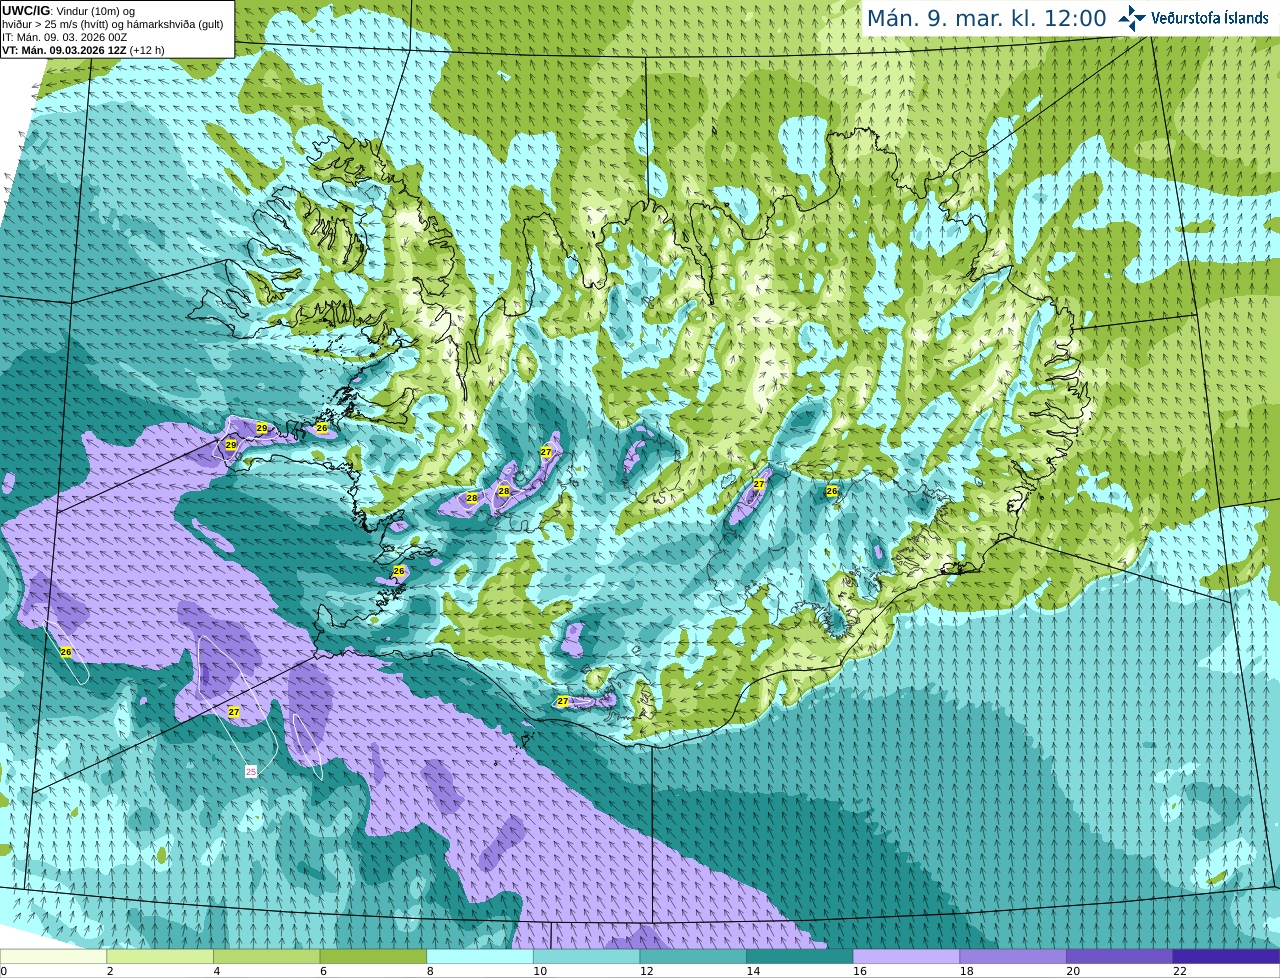The image size is (1280, 978).
Task: Pick the 4–6 m/s green legend swatch
Action: (266, 956)
